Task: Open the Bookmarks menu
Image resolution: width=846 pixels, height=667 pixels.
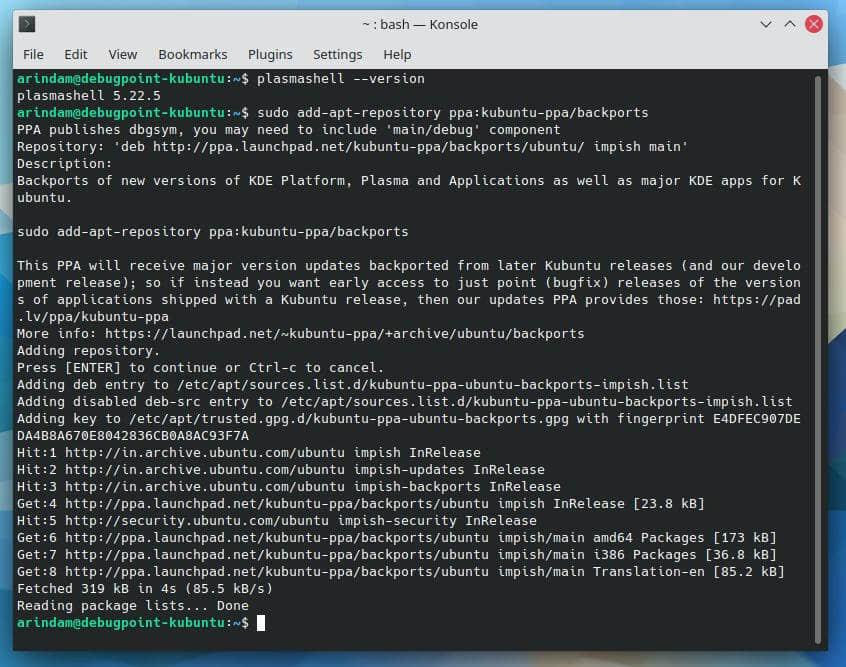Action: (x=193, y=54)
